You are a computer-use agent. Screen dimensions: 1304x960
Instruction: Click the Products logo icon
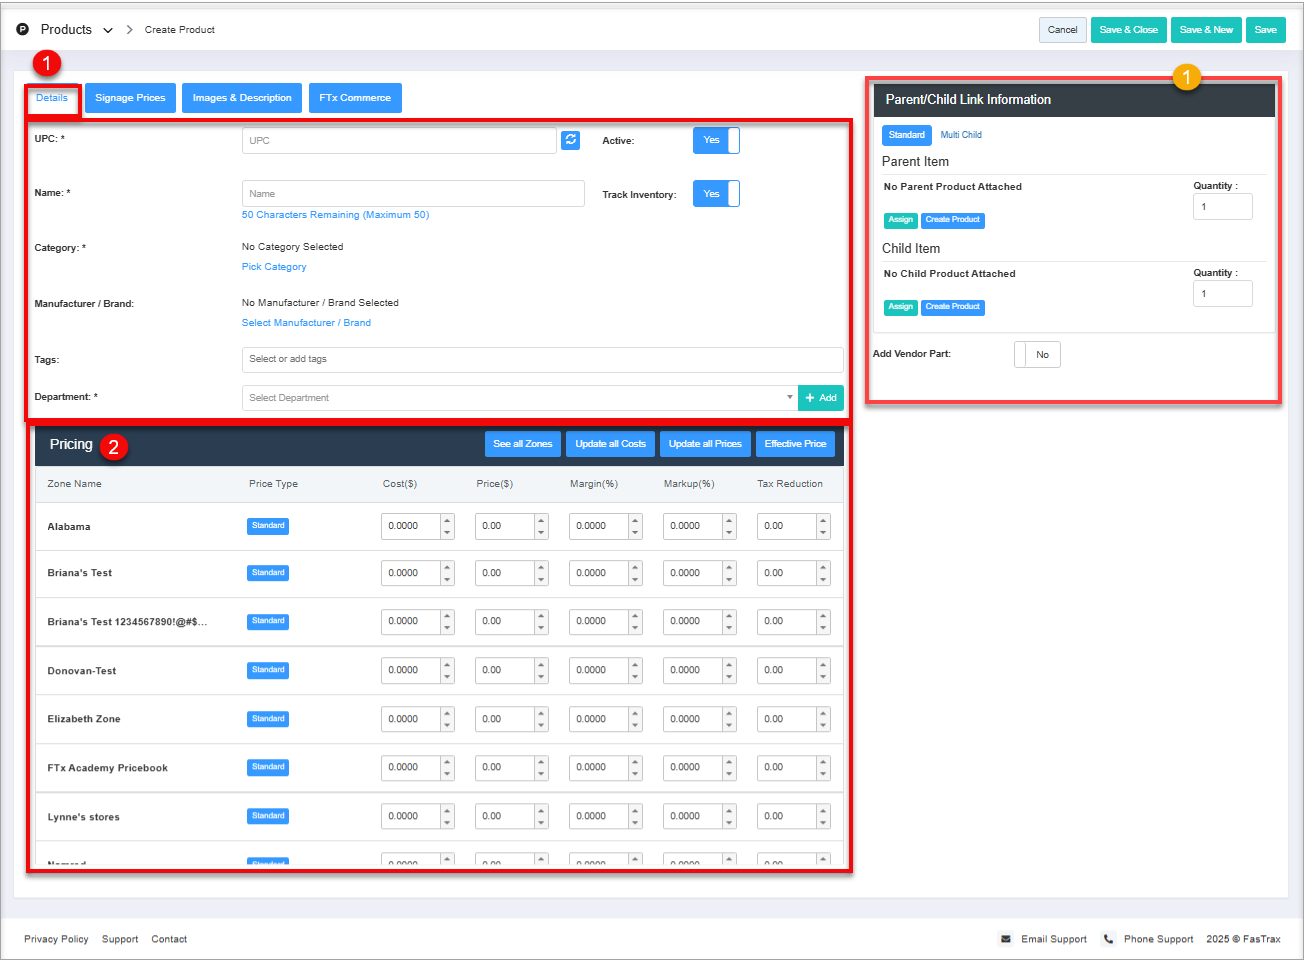[x=23, y=30]
